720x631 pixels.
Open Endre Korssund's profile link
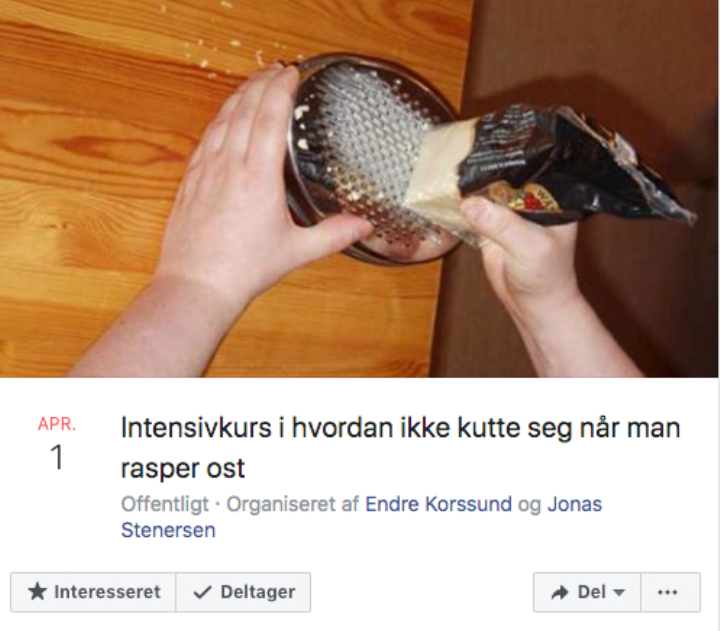tap(438, 504)
